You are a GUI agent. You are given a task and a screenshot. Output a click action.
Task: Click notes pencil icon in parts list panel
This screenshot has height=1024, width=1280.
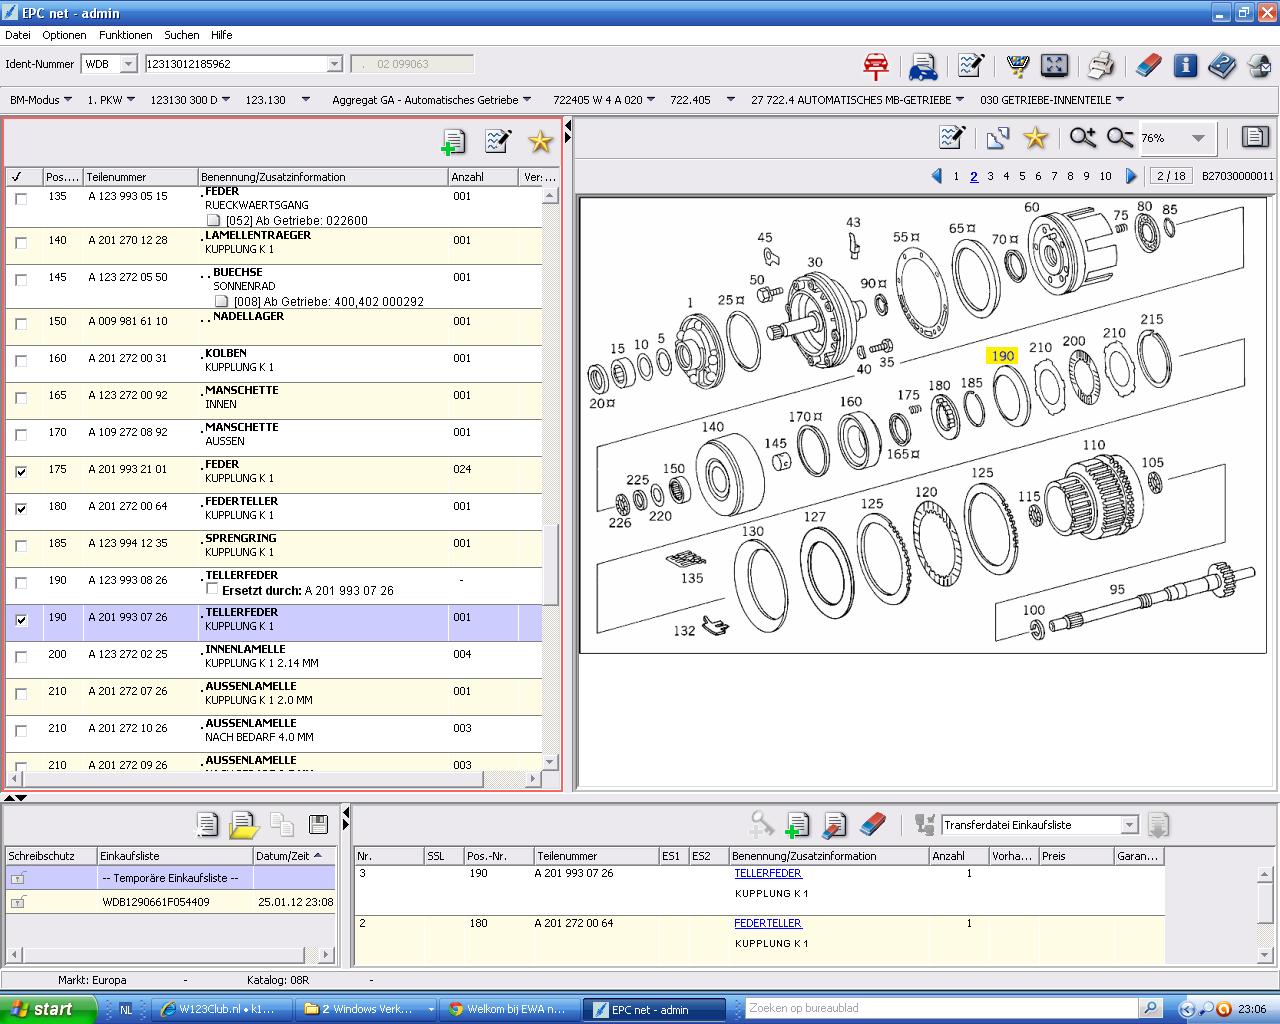497,142
